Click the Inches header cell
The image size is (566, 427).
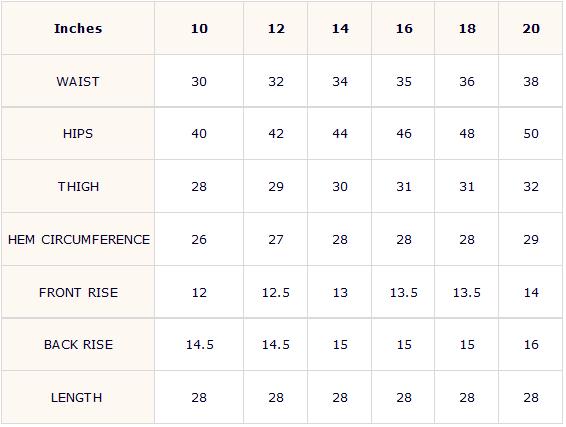(78, 29)
